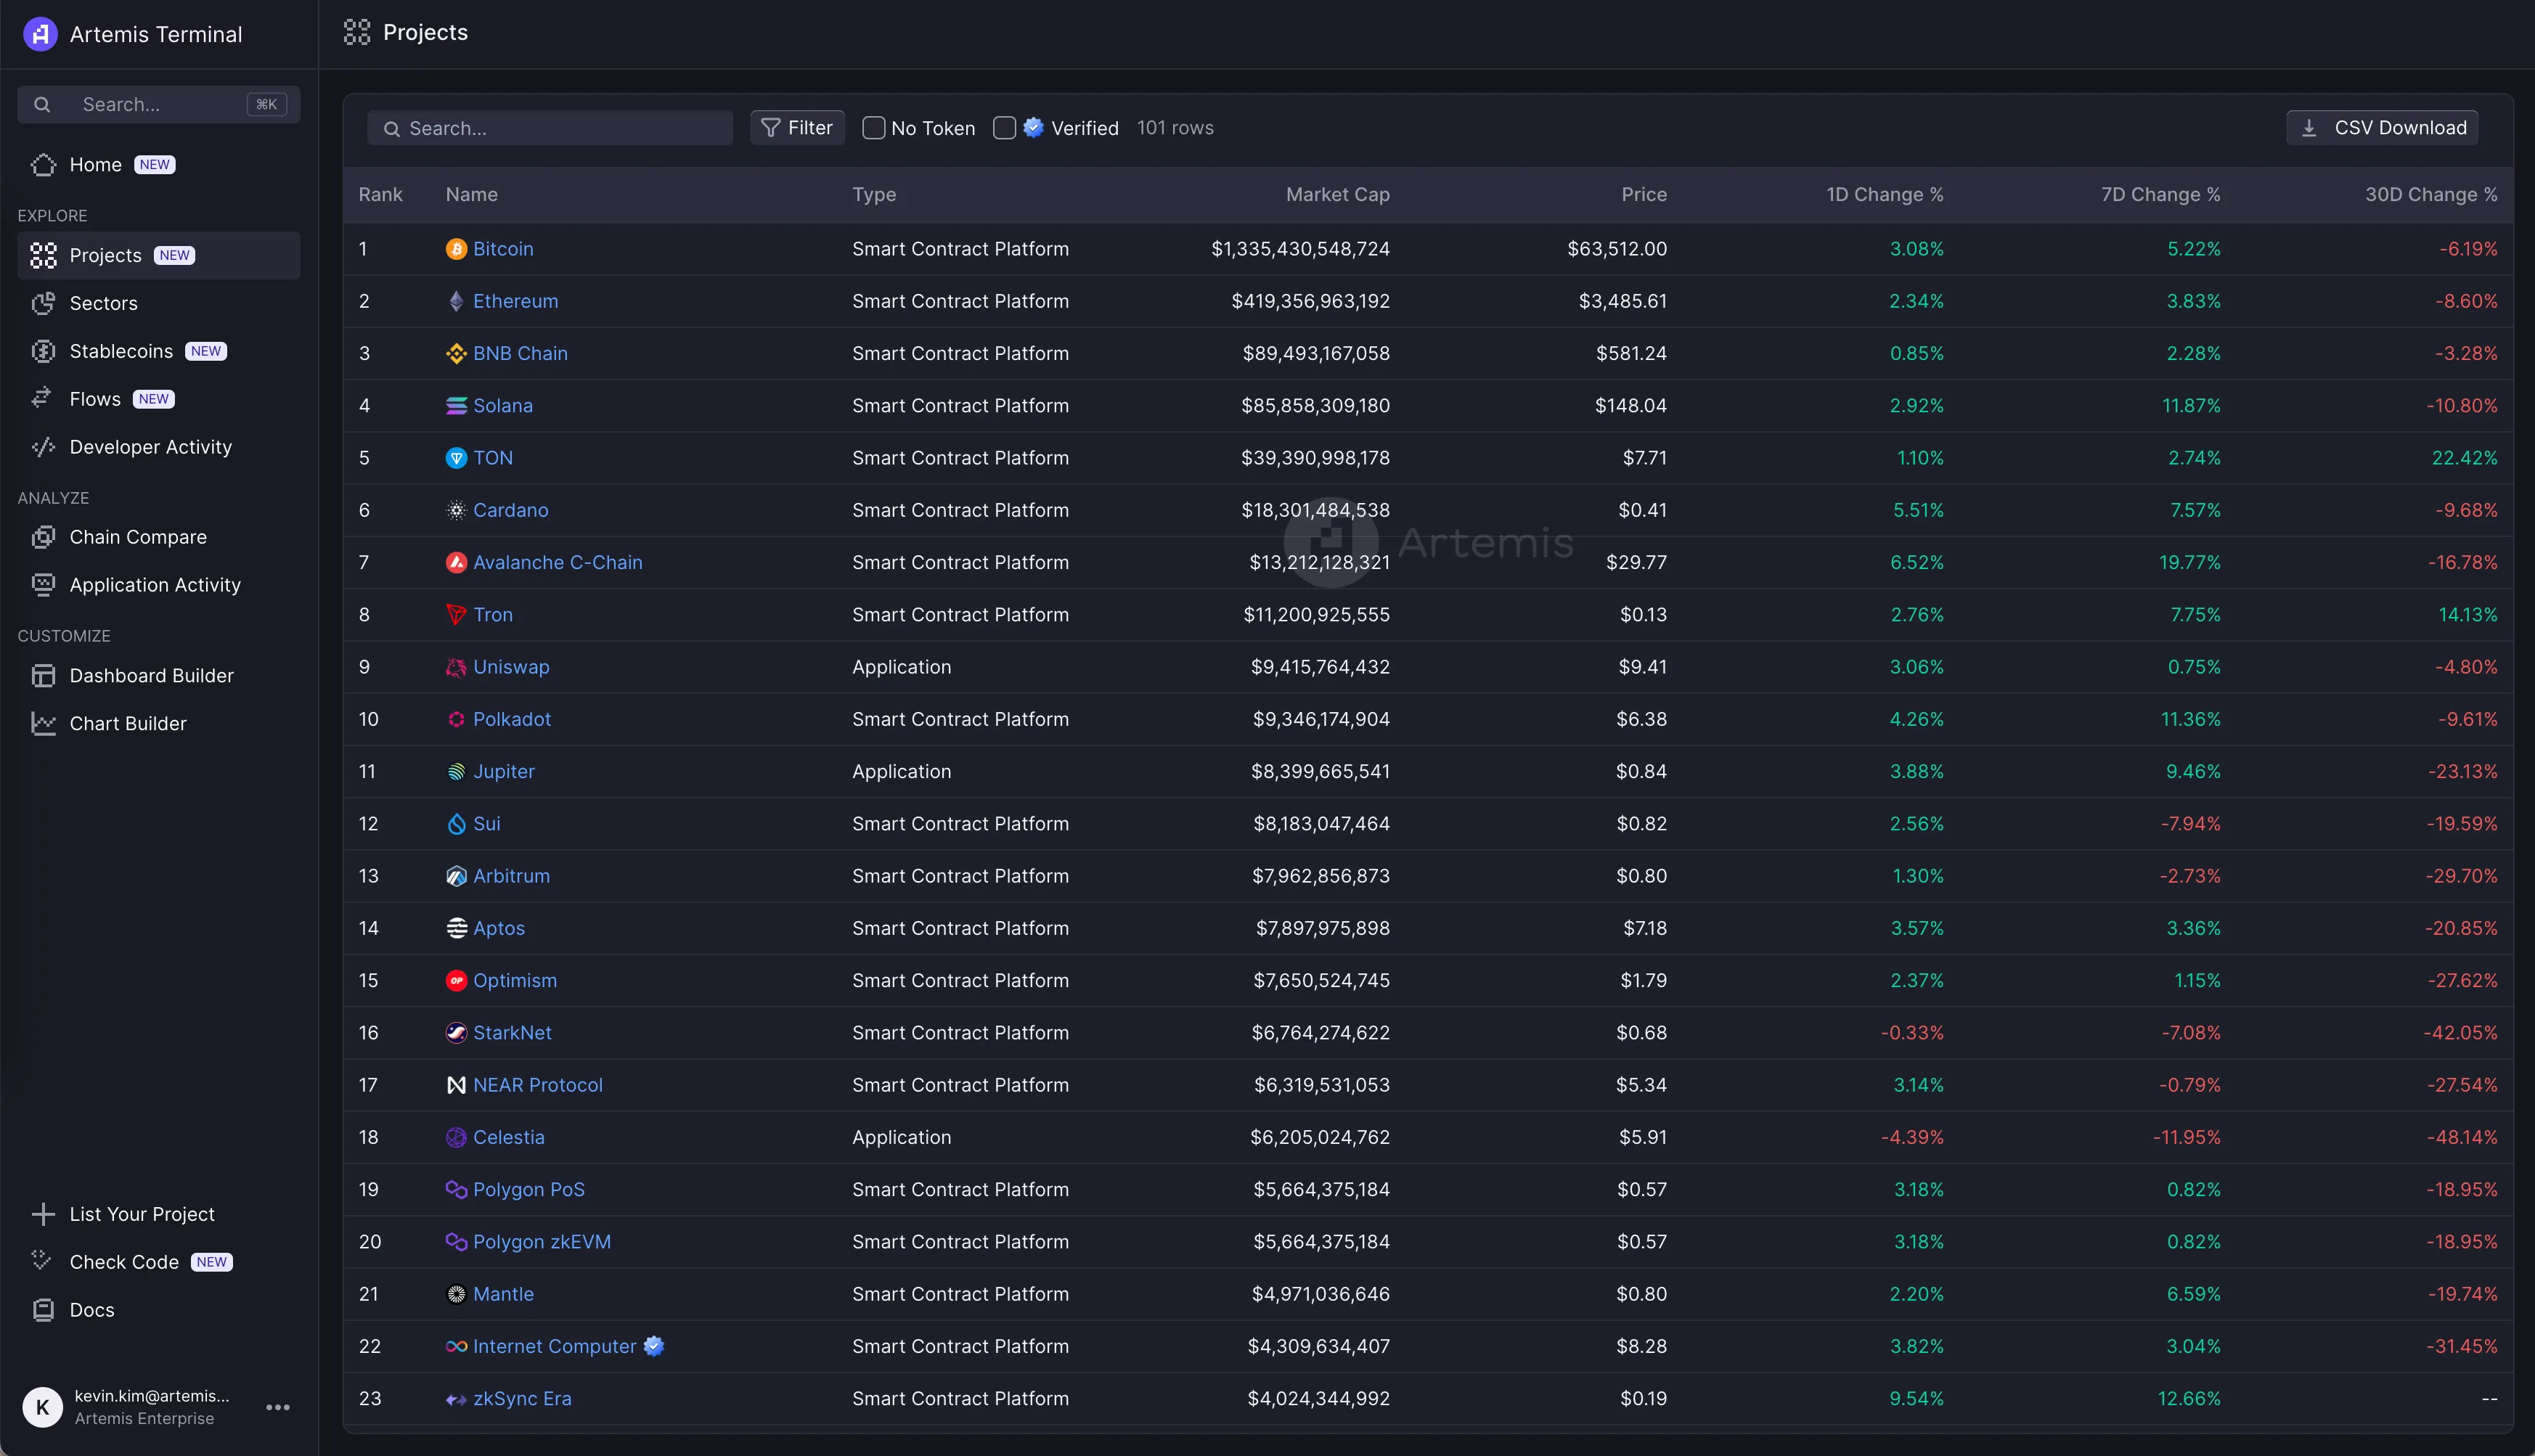The height and width of the screenshot is (1456, 2535).
Task: Click the plus icon beside List Your Project
Action: pos(43,1214)
